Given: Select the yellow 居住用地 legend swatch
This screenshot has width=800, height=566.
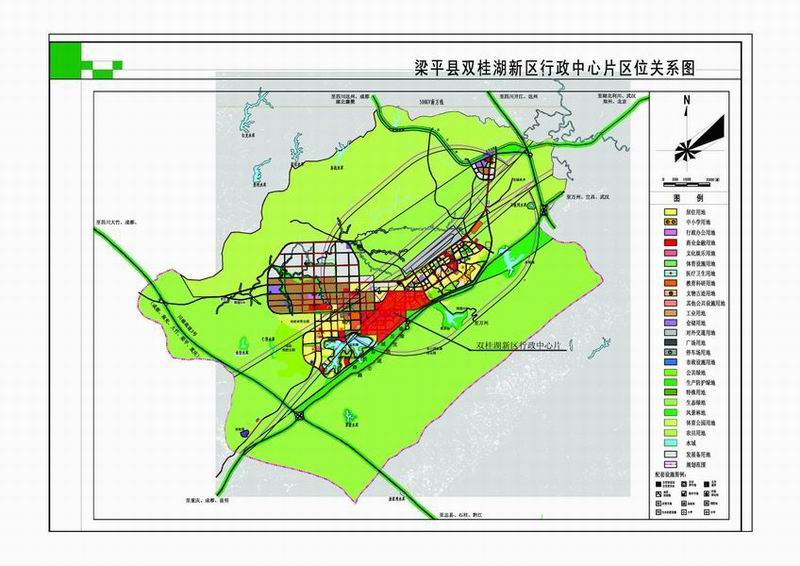Looking at the screenshot, I should click(670, 212).
